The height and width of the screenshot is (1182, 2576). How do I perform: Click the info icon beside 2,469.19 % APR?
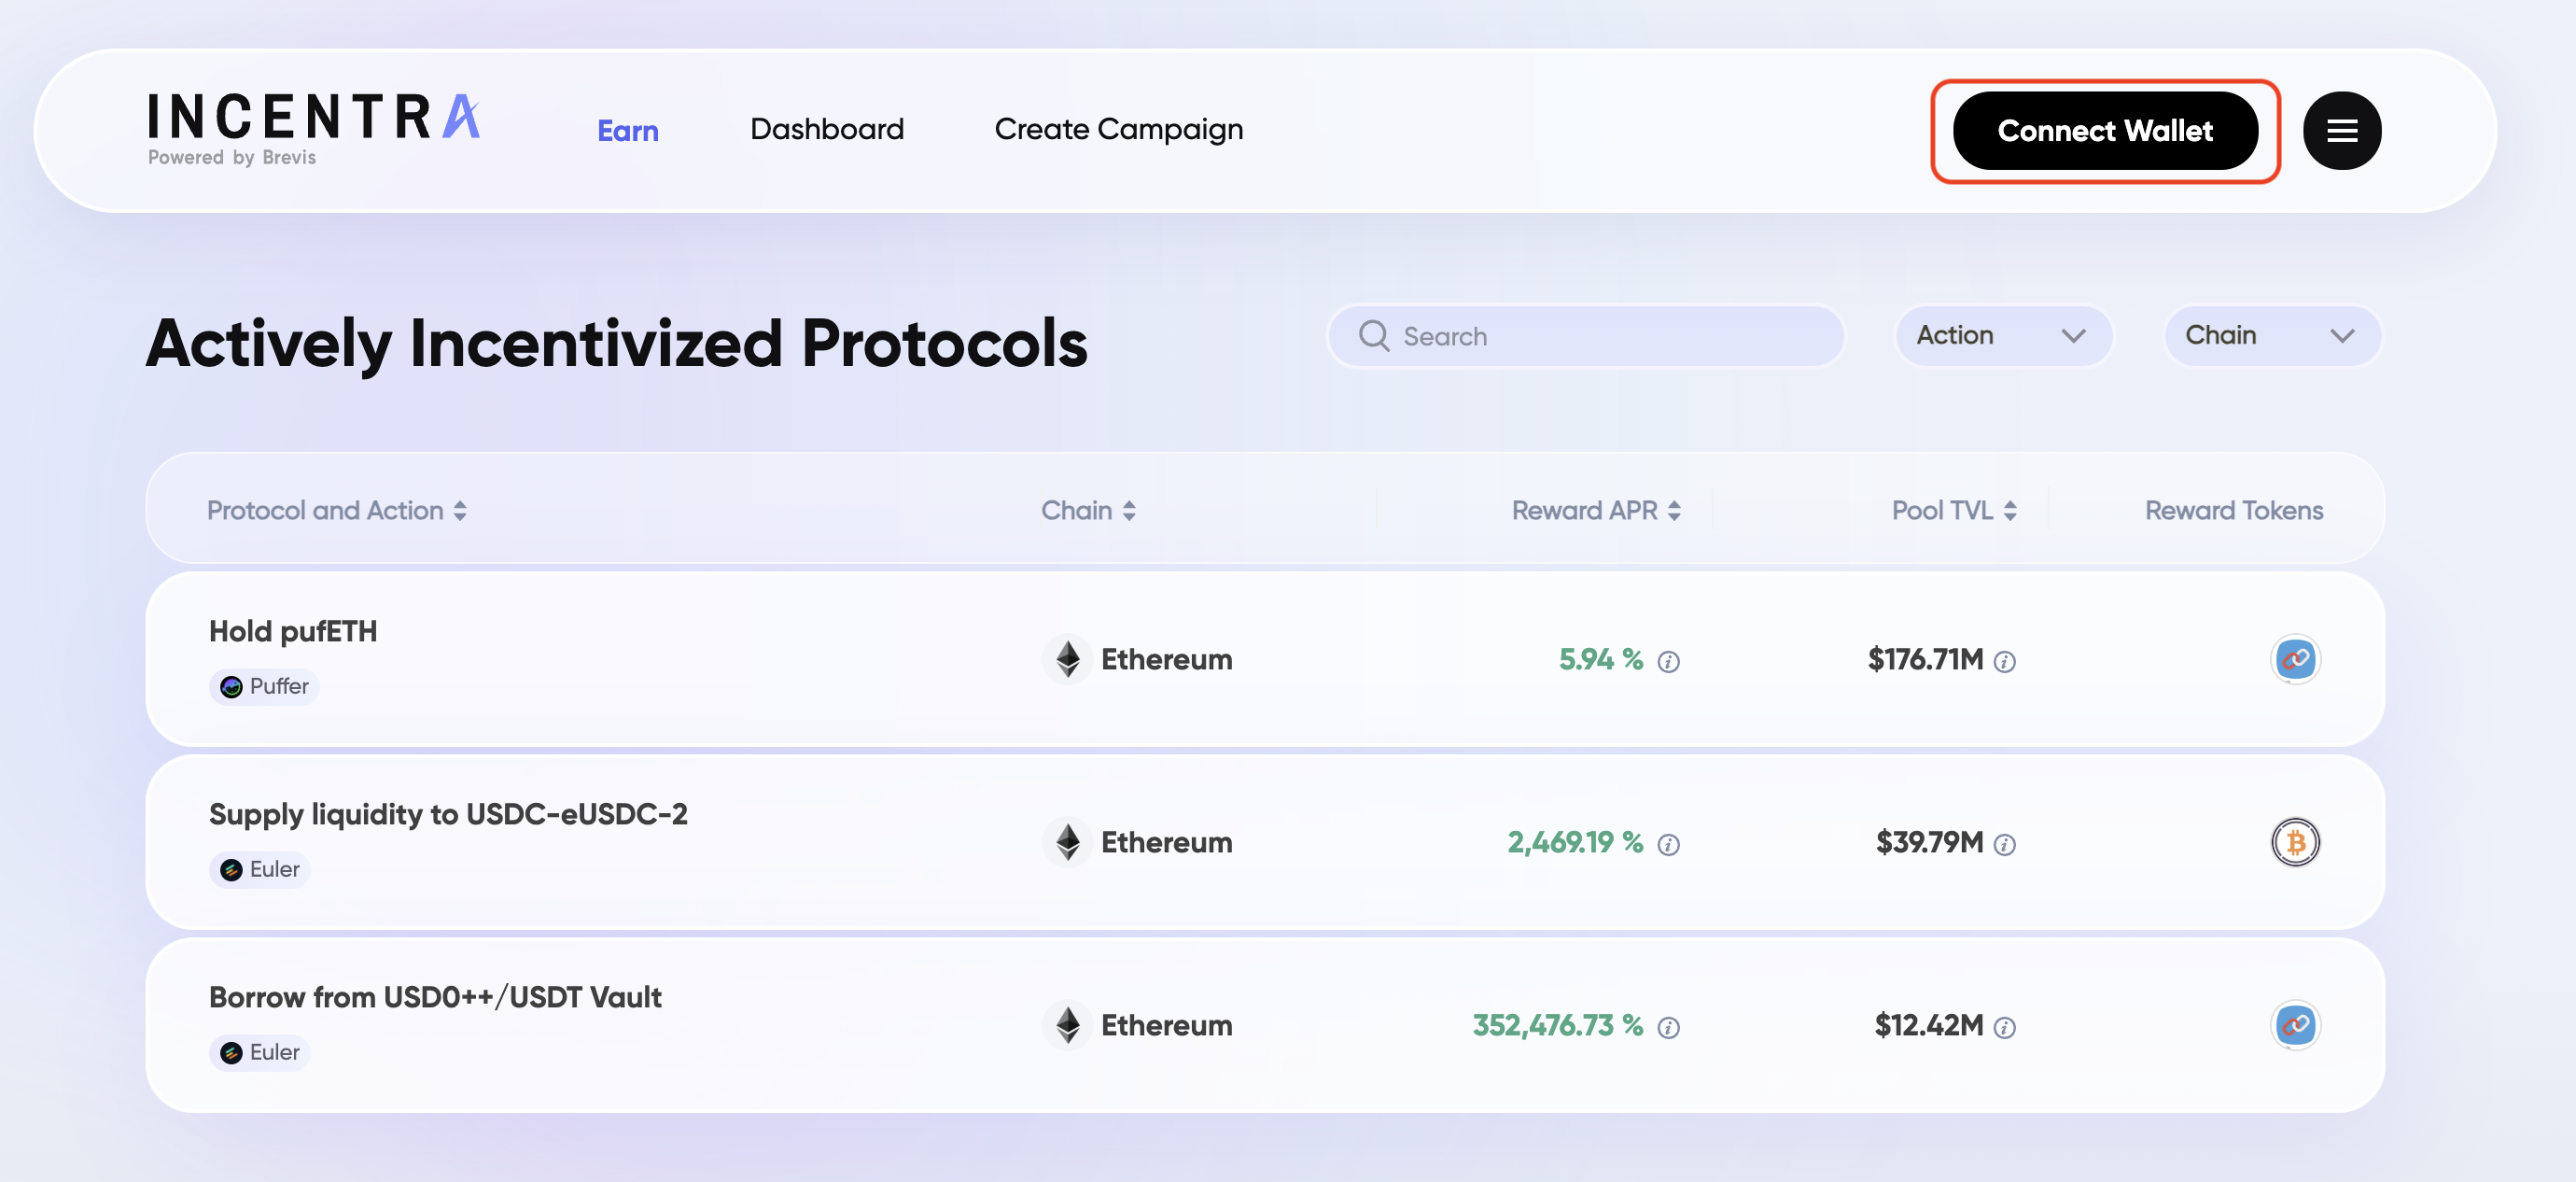1668,845
